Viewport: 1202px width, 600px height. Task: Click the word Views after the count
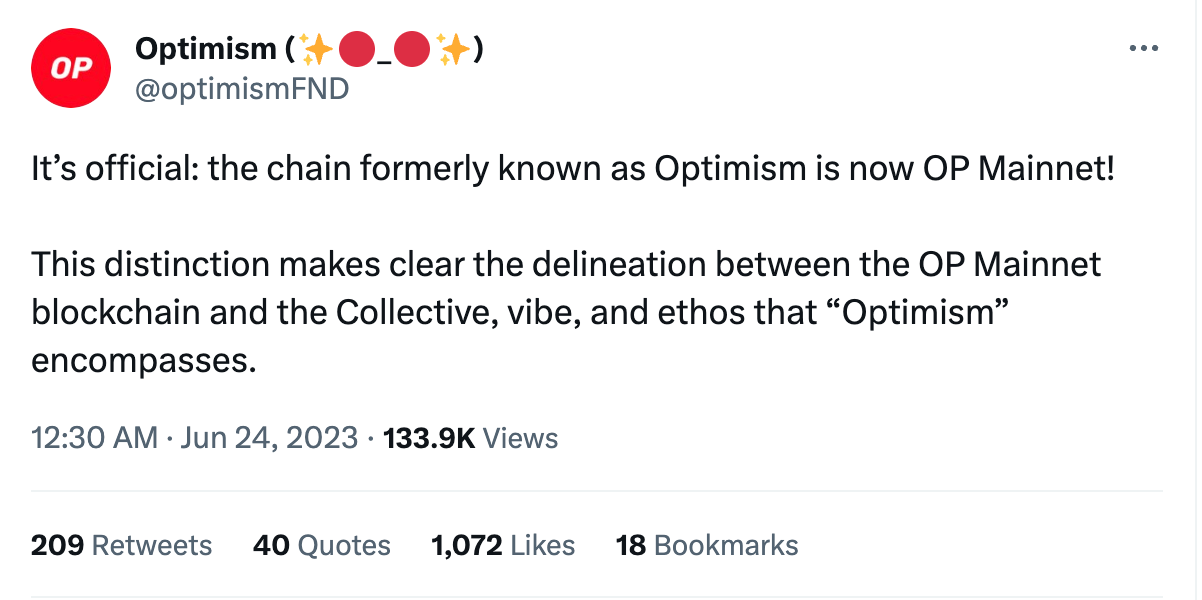tap(520, 438)
